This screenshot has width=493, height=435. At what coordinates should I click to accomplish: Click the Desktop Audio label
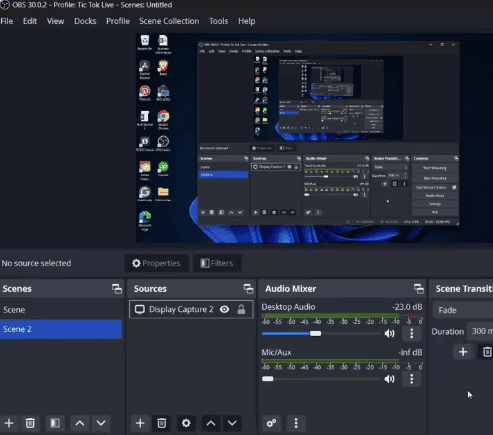288,307
